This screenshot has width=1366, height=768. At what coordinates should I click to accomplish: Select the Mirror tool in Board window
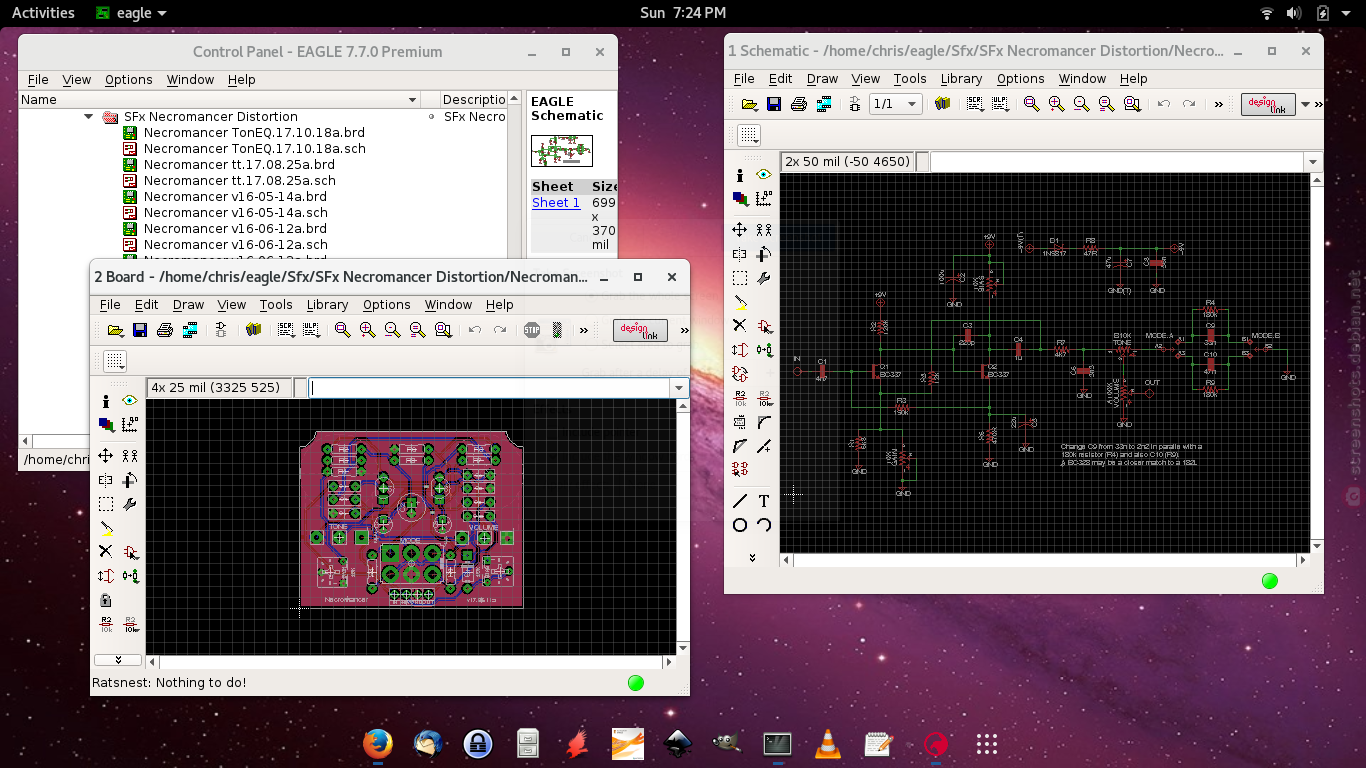coord(105,480)
